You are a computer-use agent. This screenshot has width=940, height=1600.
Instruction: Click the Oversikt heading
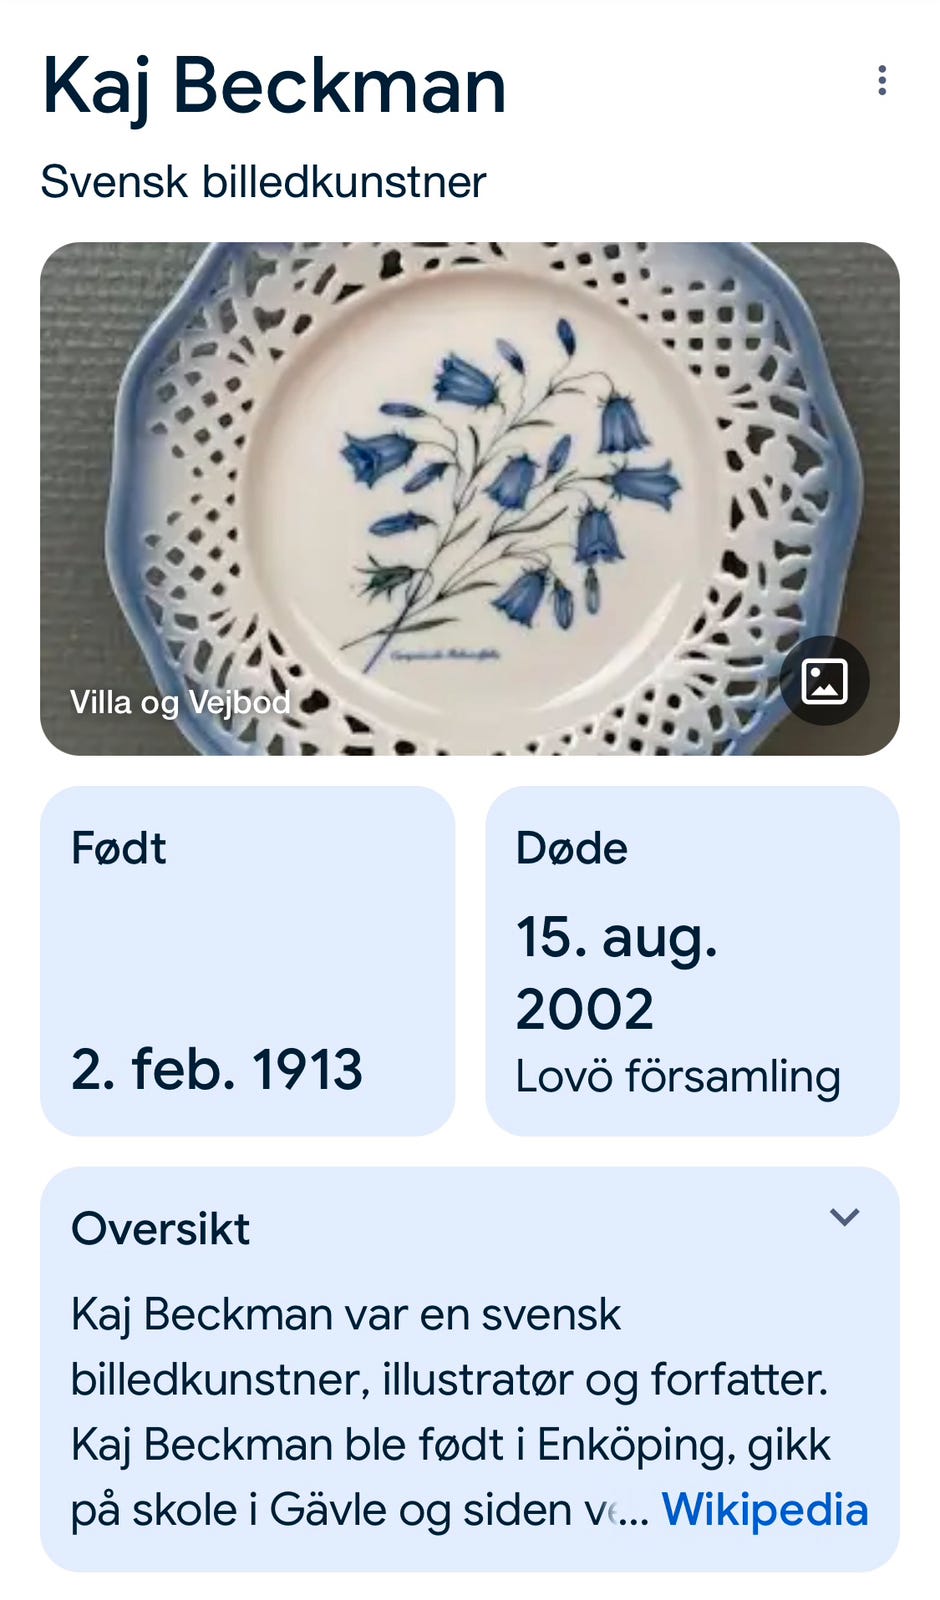pyautogui.click(x=160, y=1228)
